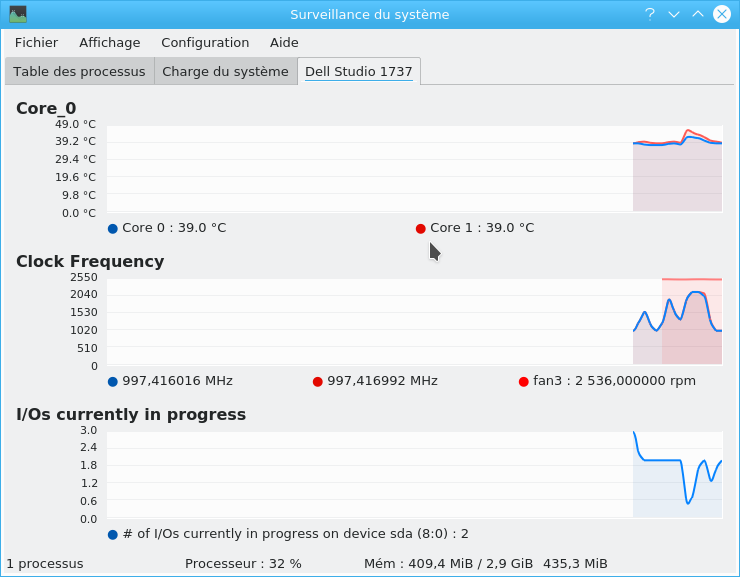Viewport: 740px width, 577px height.
Task: Minimize window with down chevron button
Action: [674, 14]
